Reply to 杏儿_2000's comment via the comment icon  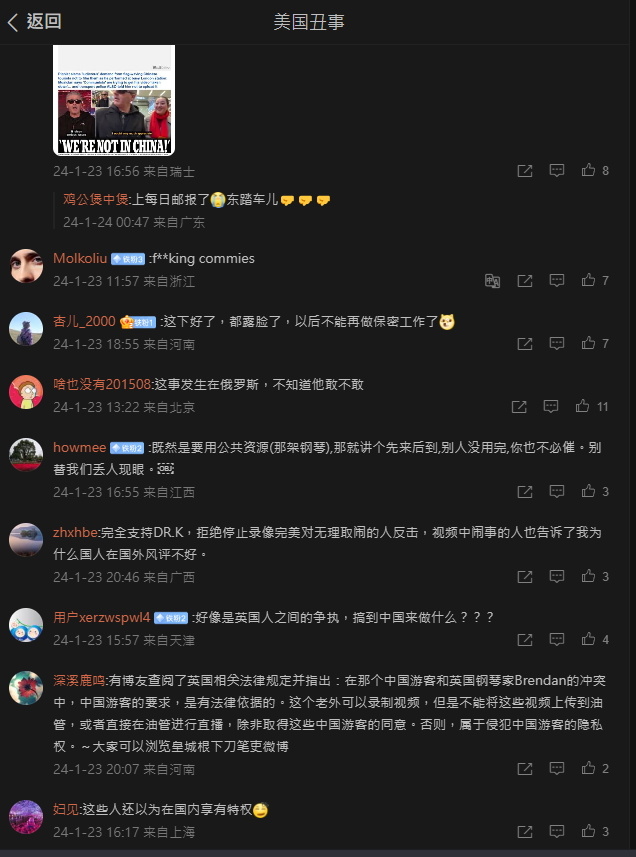[x=557, y=344]
